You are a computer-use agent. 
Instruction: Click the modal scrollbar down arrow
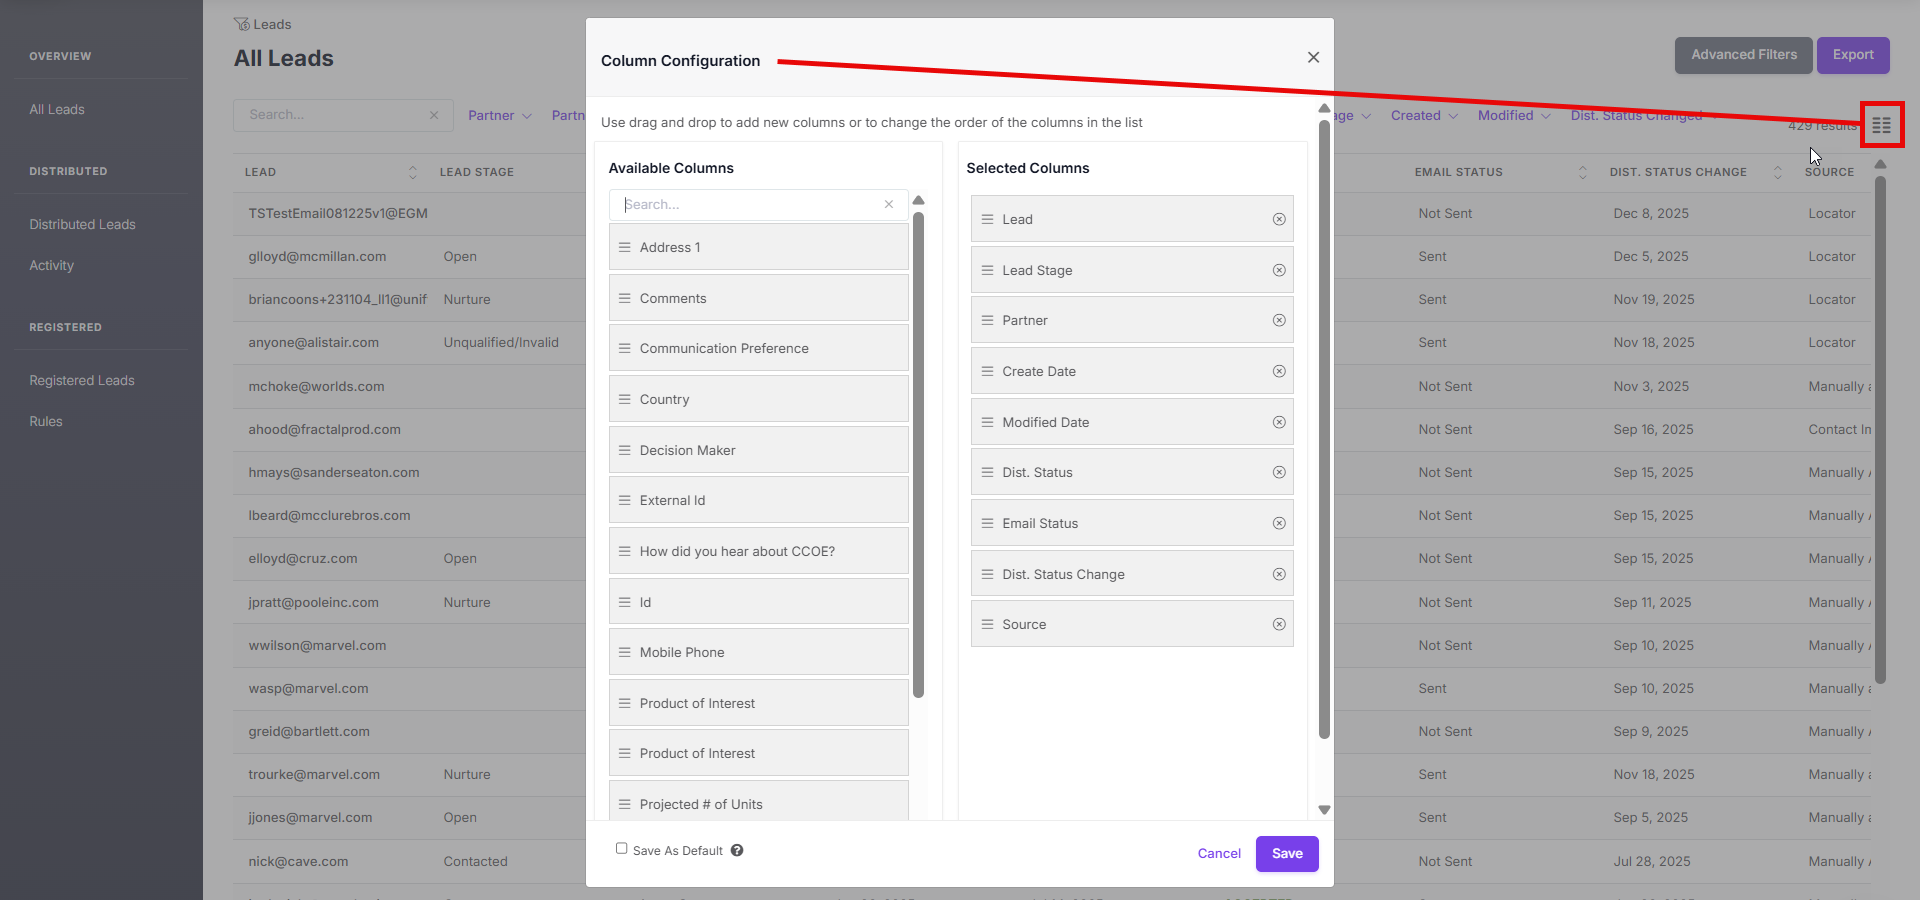coord(1323,809)
